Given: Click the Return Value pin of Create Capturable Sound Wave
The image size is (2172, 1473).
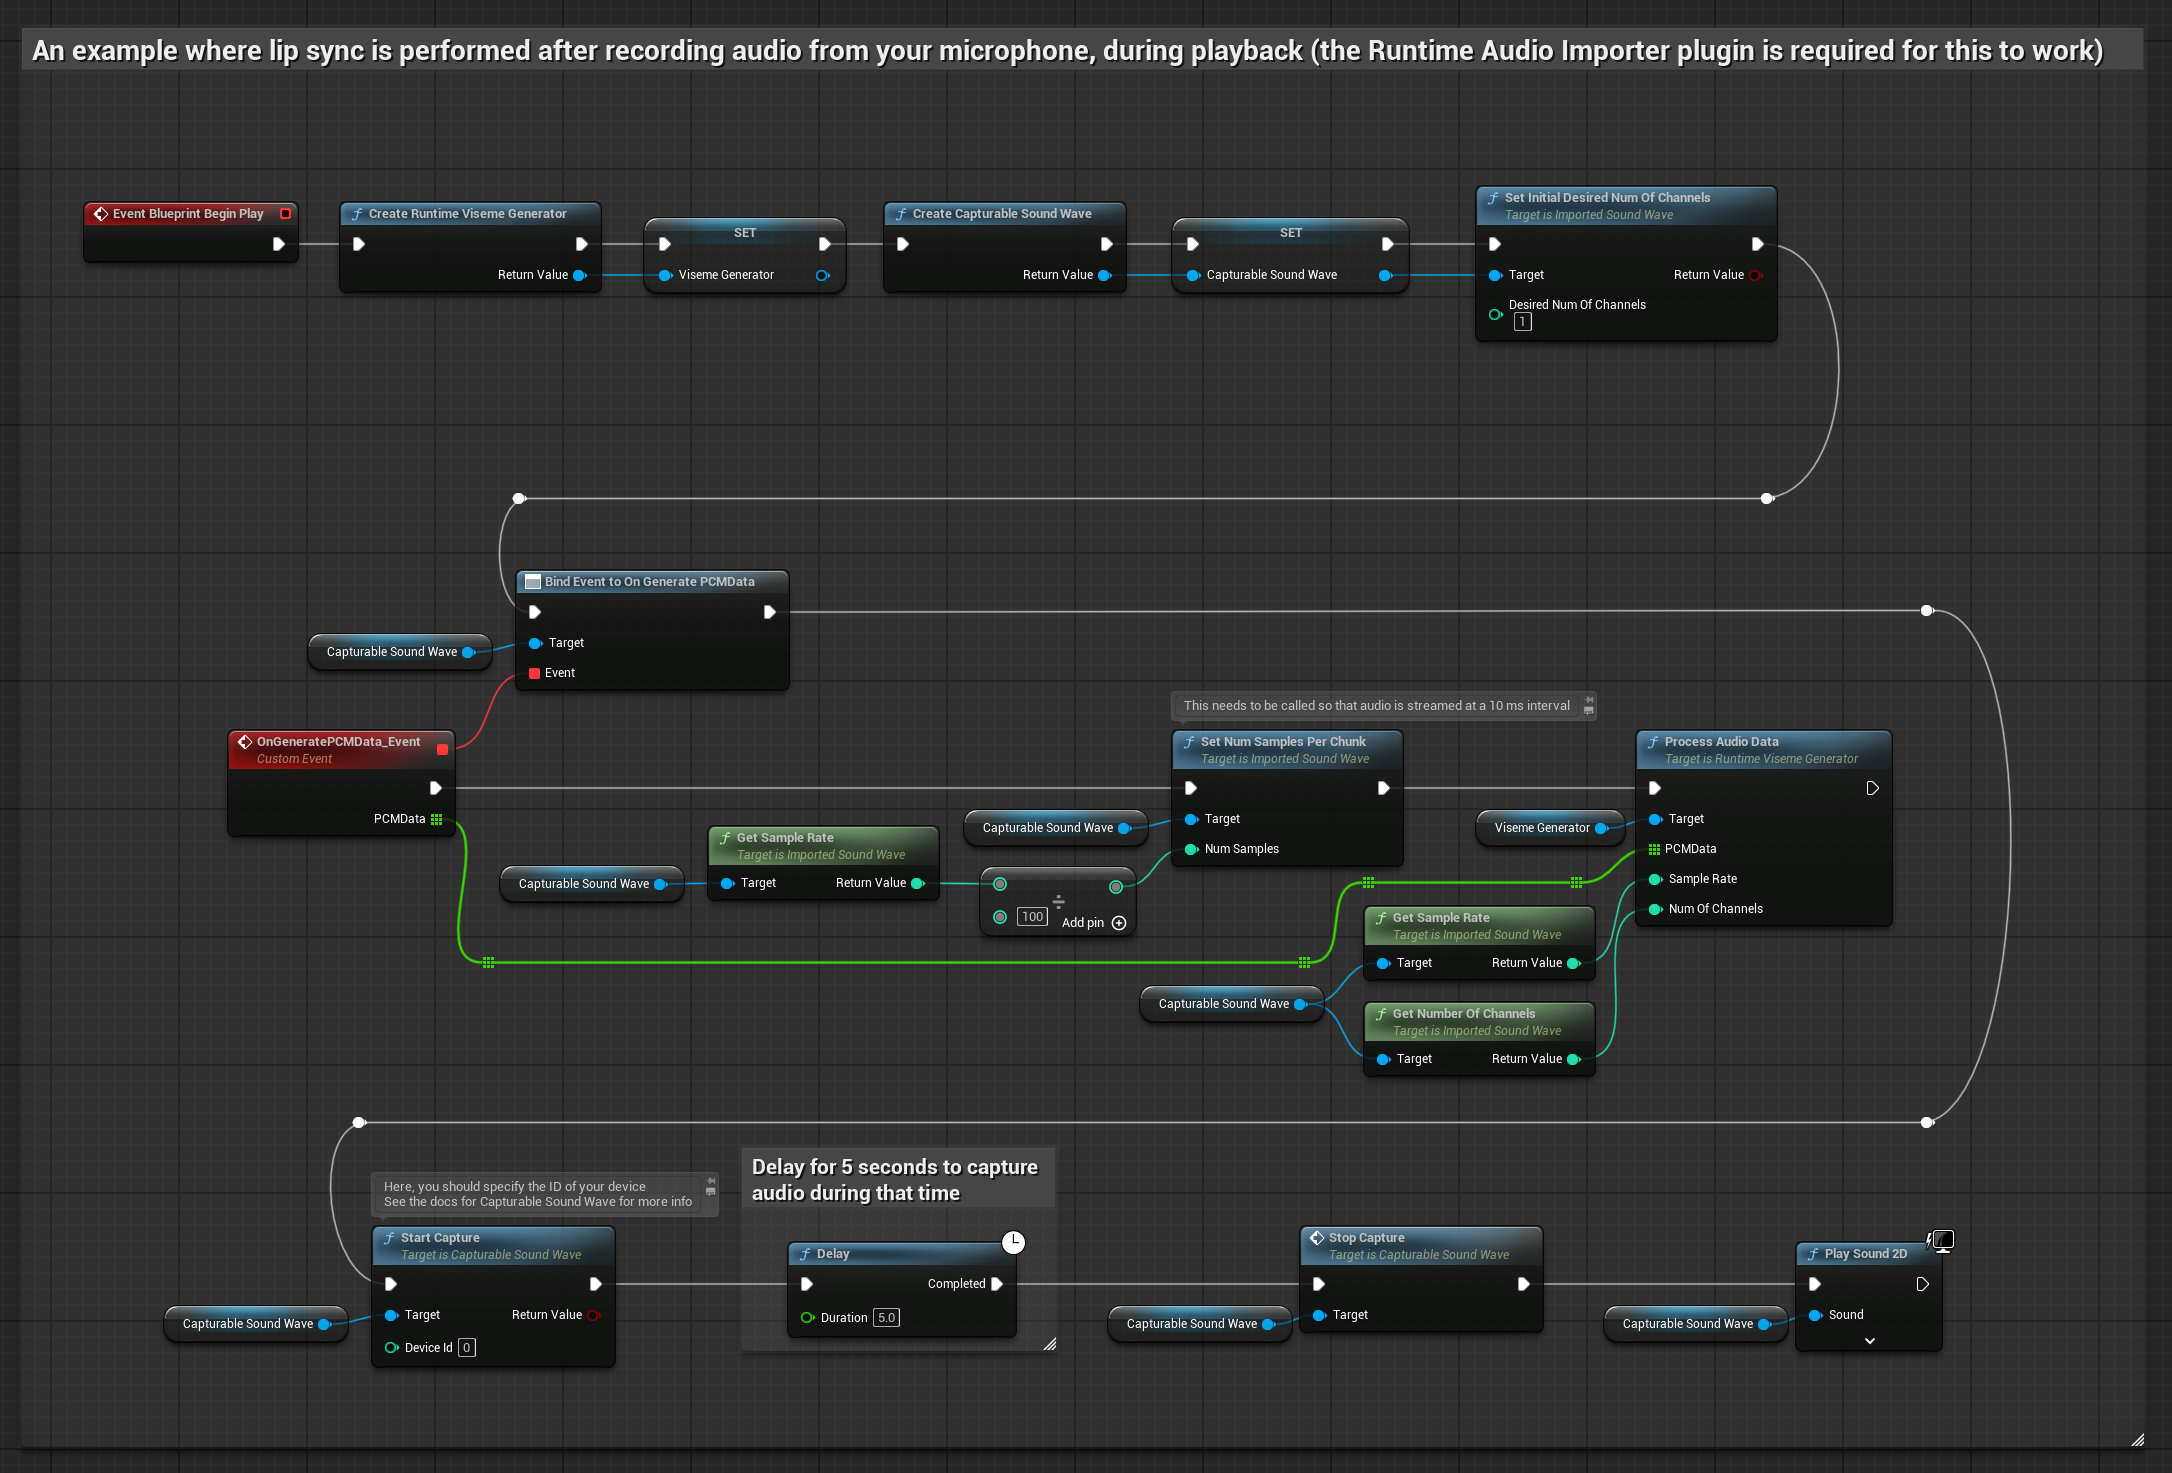Looking at the screenshot, I should (1105, 275).
